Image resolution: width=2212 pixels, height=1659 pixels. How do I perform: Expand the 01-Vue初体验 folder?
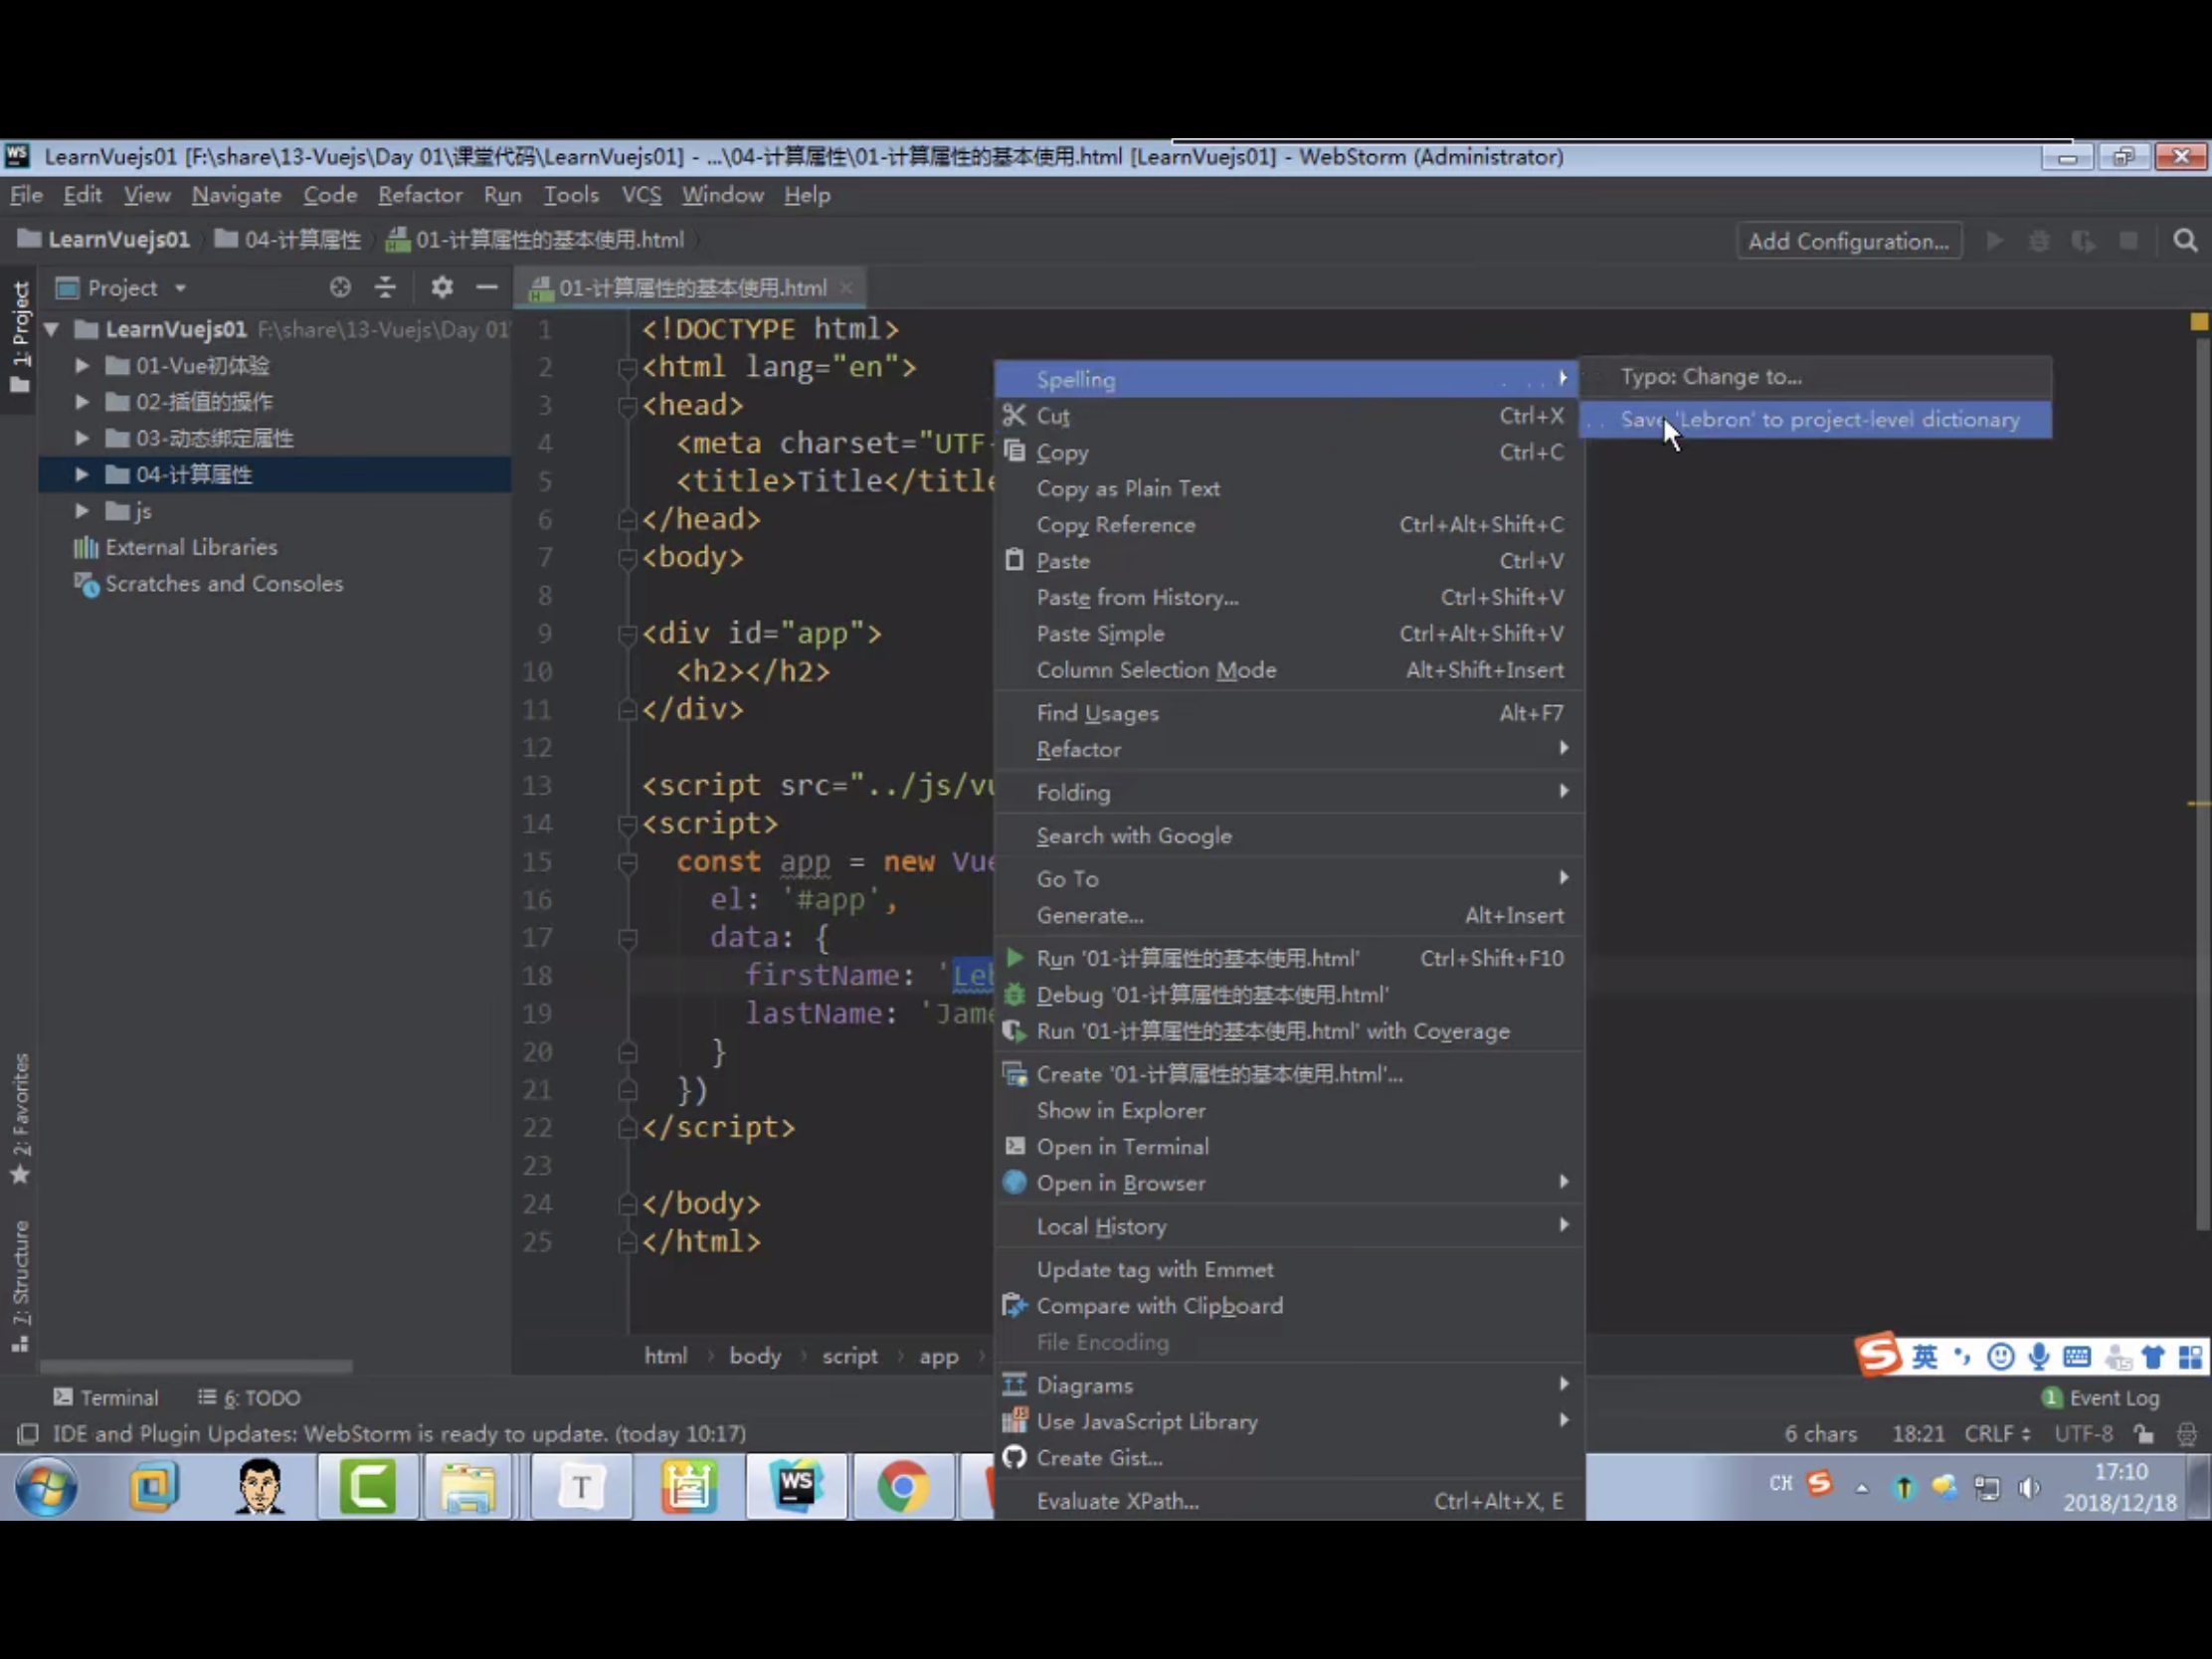[x=82, y=366]
